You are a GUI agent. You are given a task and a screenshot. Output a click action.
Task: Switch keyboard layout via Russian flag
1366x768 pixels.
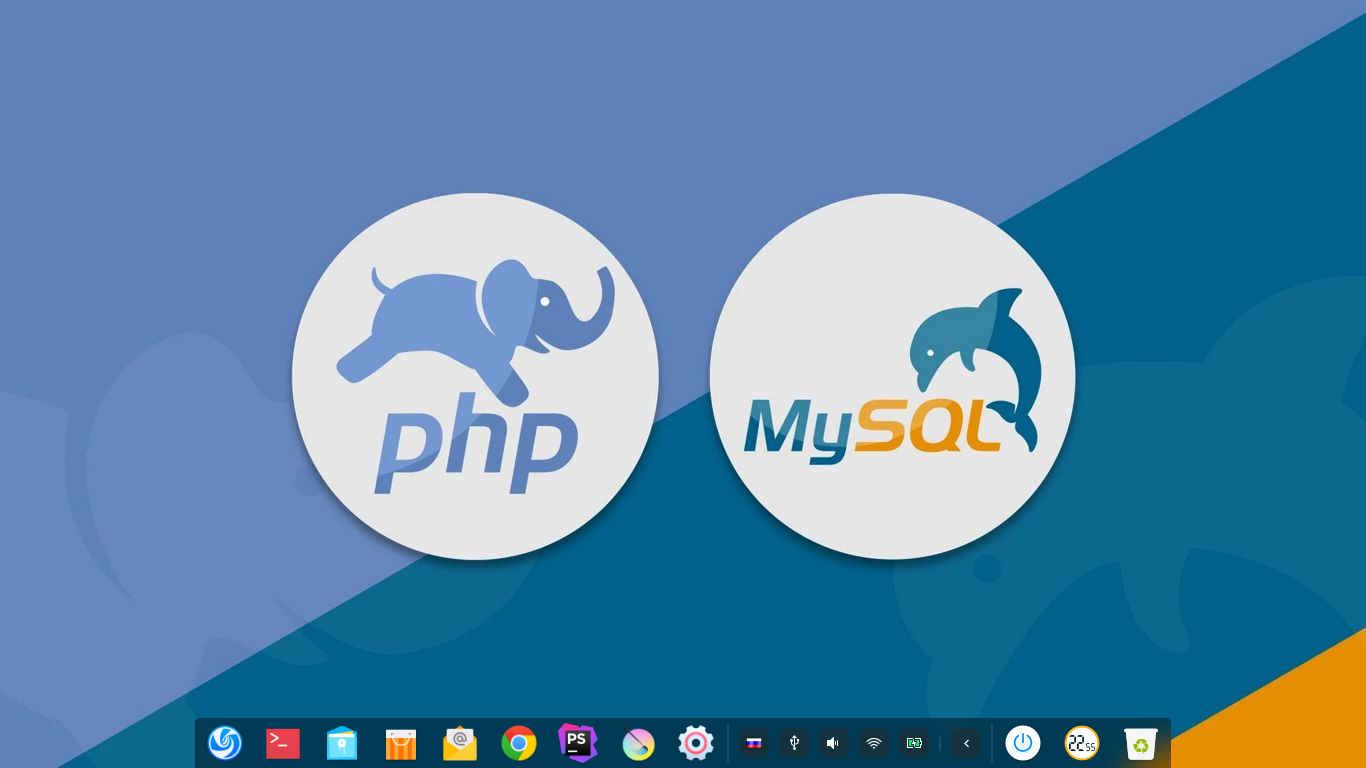pyautogui.click(x=755, y=743)
